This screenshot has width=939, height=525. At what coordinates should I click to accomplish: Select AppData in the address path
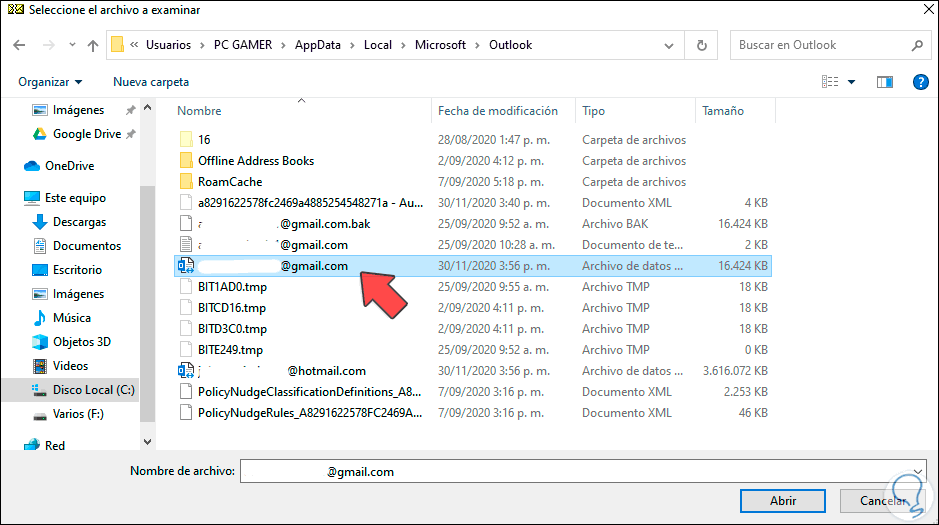[317, 45]
